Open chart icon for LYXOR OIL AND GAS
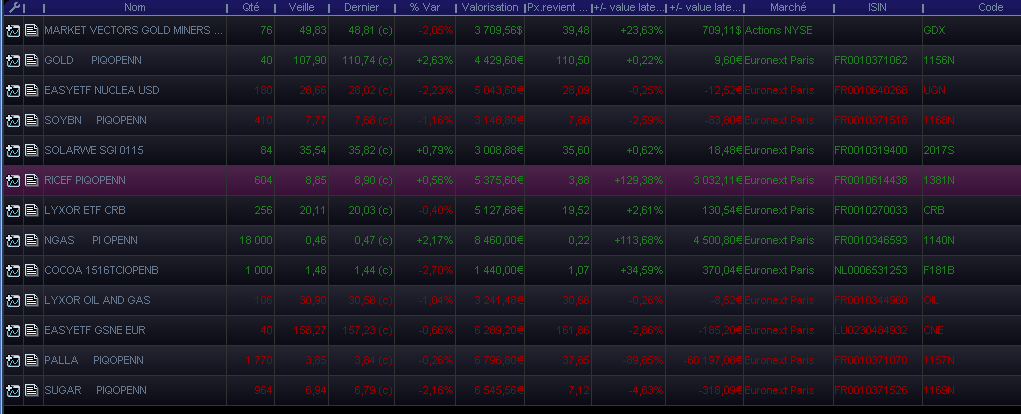Viewport: 1021px width, 414px height. click(x=13, y=300)
